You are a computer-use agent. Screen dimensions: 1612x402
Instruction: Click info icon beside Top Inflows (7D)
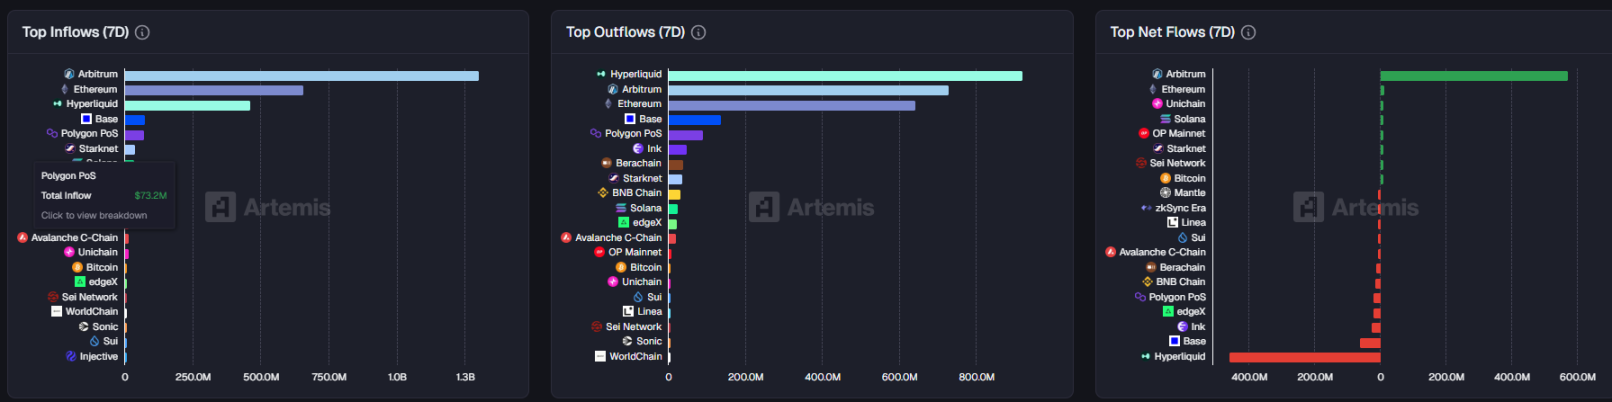pos(142,32)
